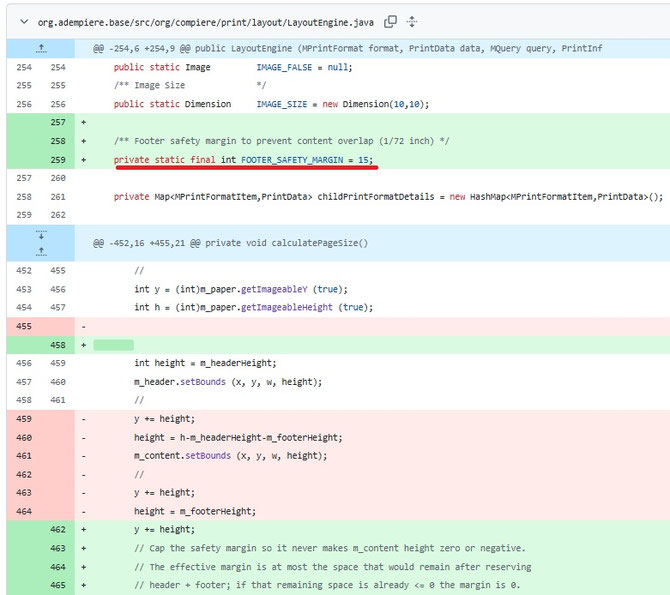Expand lines upward before line 452
Screen dimensions: 670x595
pyautogui.click(x=41, y=251)
